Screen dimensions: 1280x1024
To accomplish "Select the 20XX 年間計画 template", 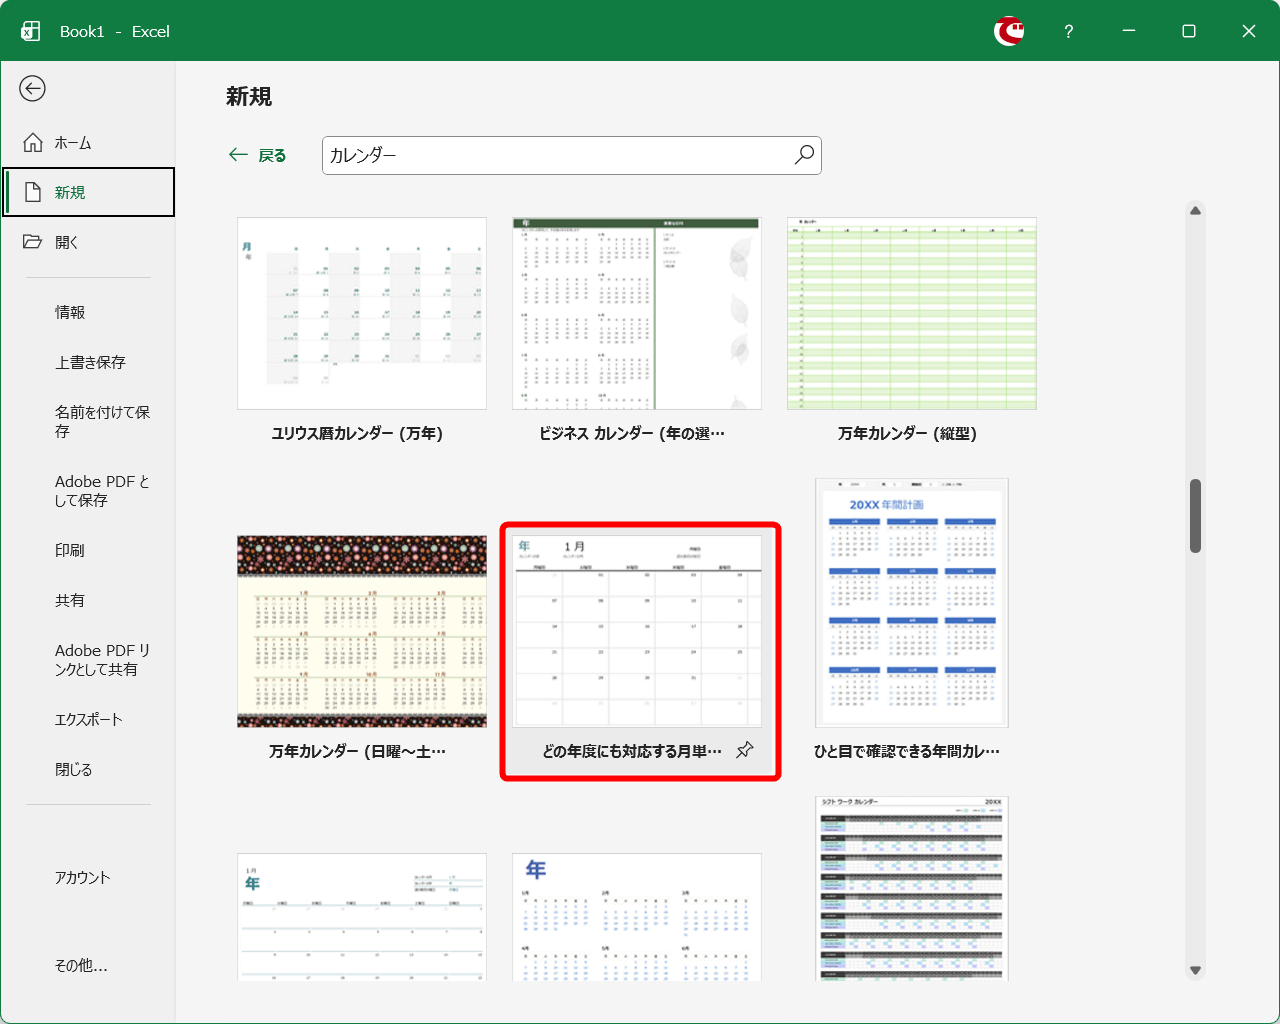I will pos(911,602).
